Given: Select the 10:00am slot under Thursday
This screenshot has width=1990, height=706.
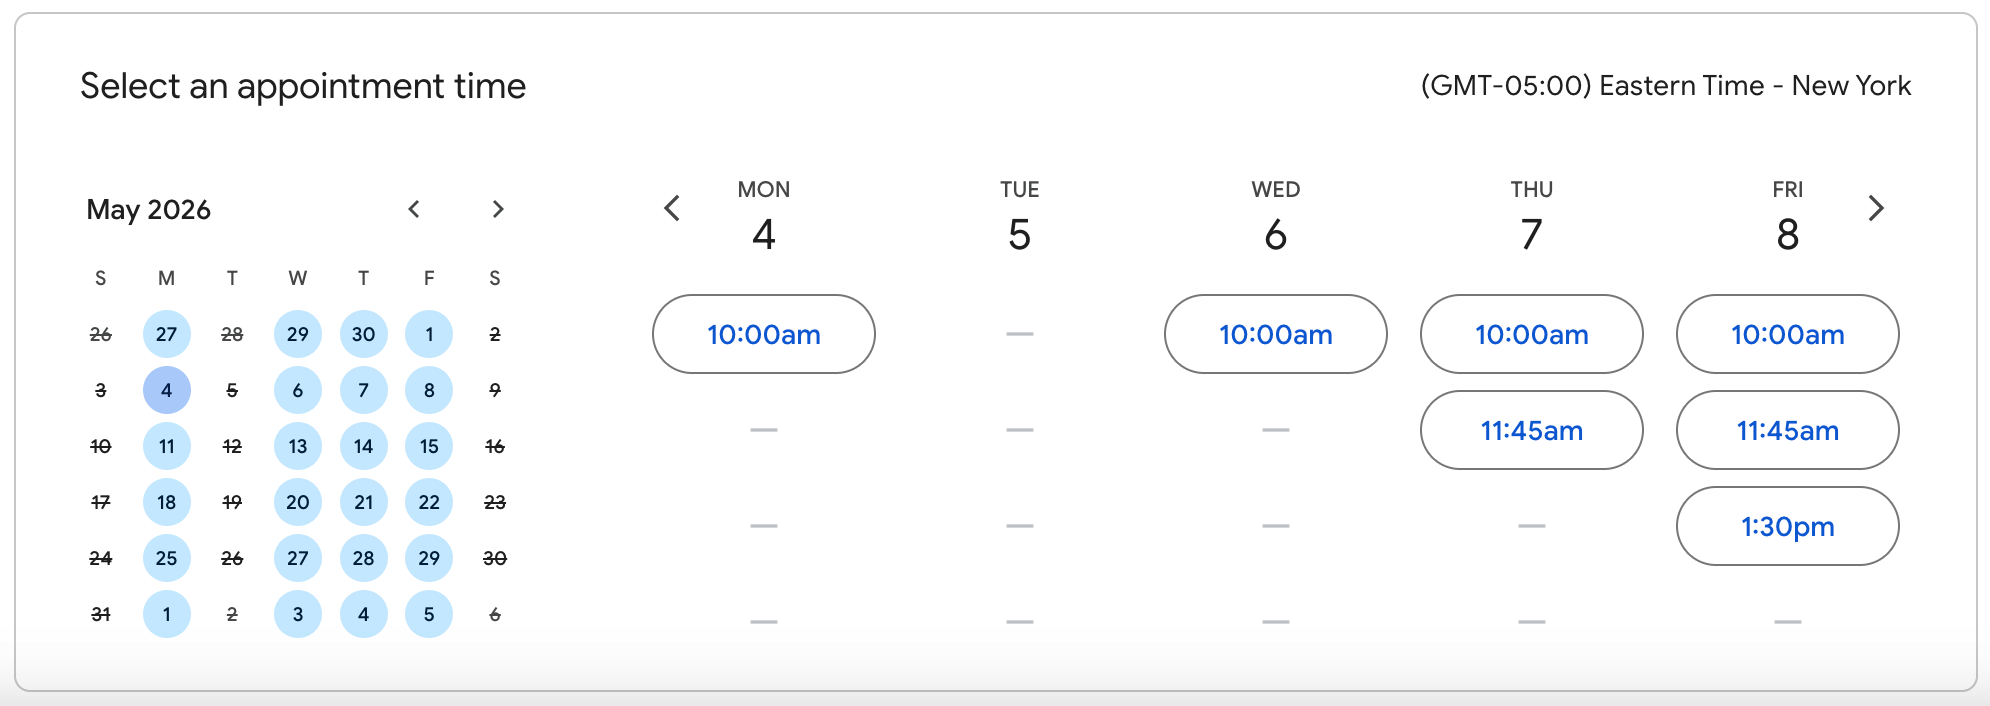Looking at the screenshot, I should [1531, 334].
